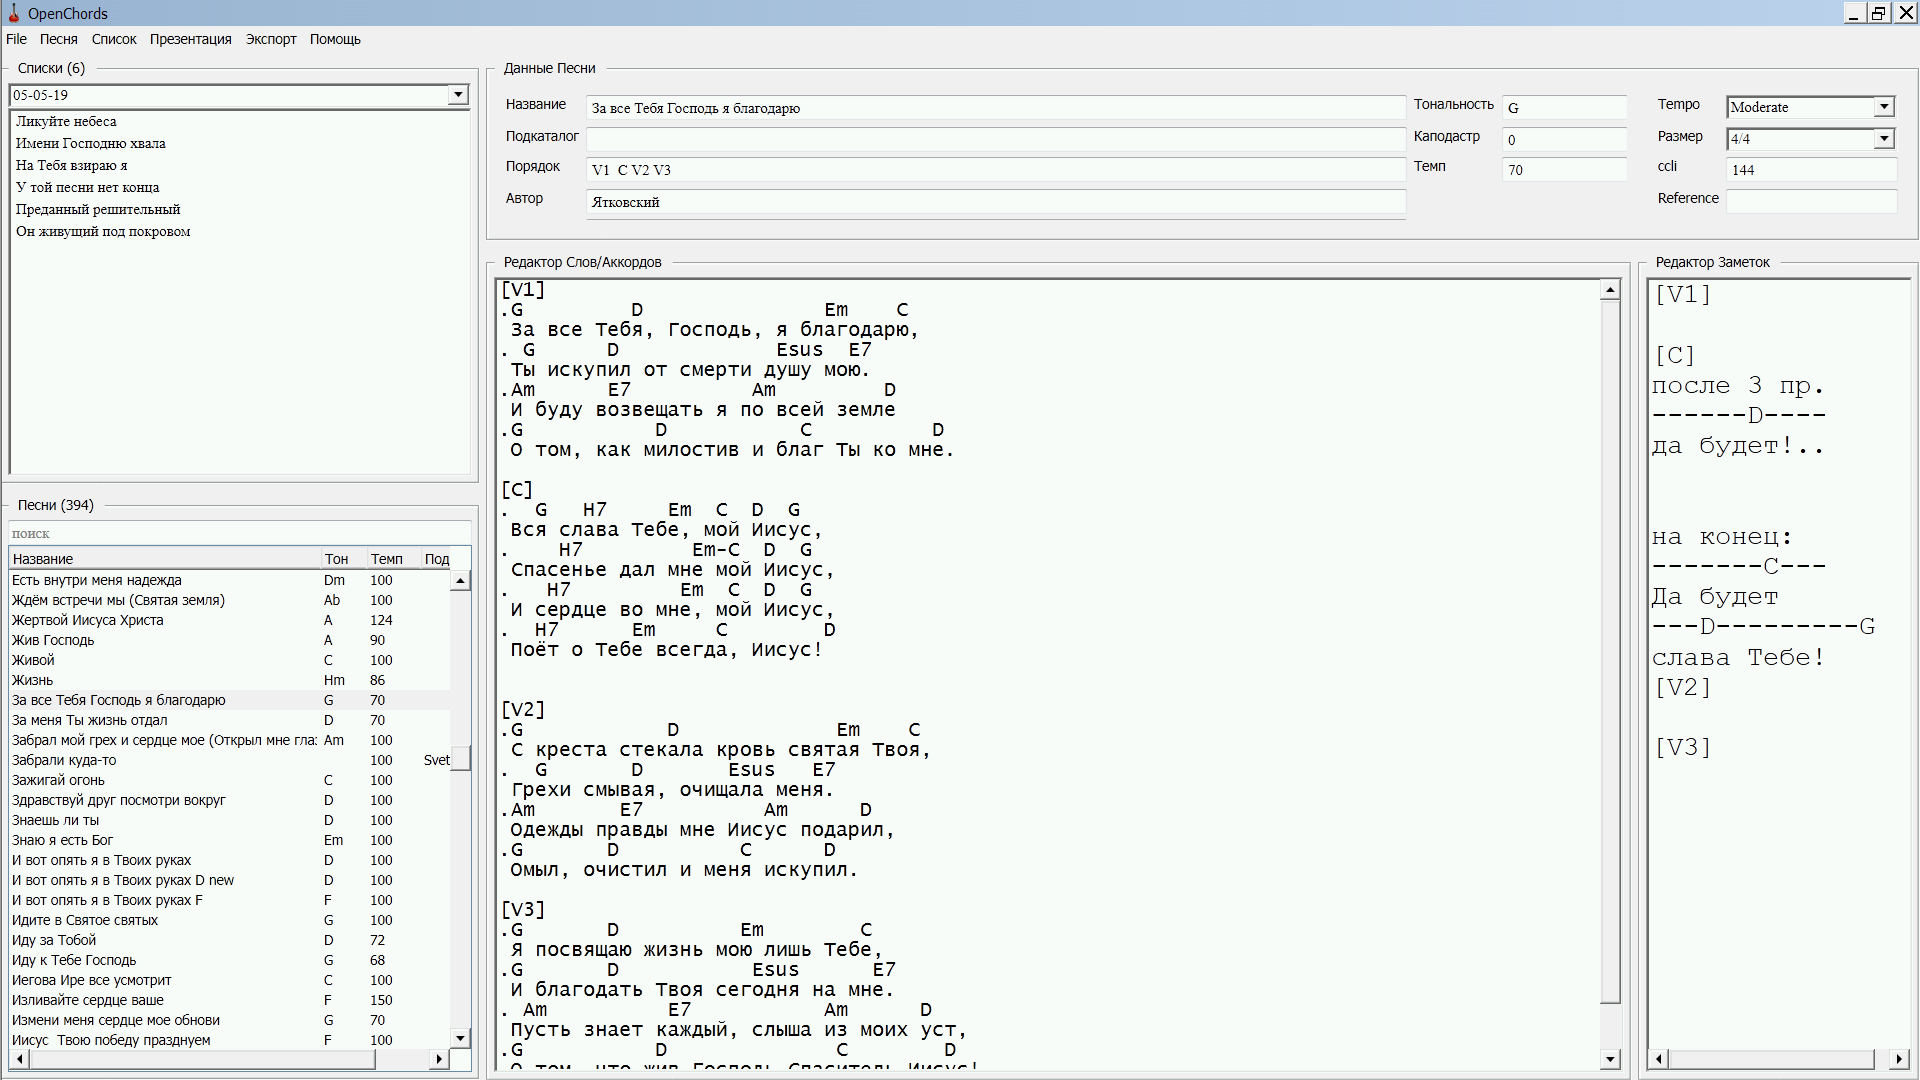The image size is (1920, 1080).
Task: Click the song search field (поиск)
Action: coord(239,534)
